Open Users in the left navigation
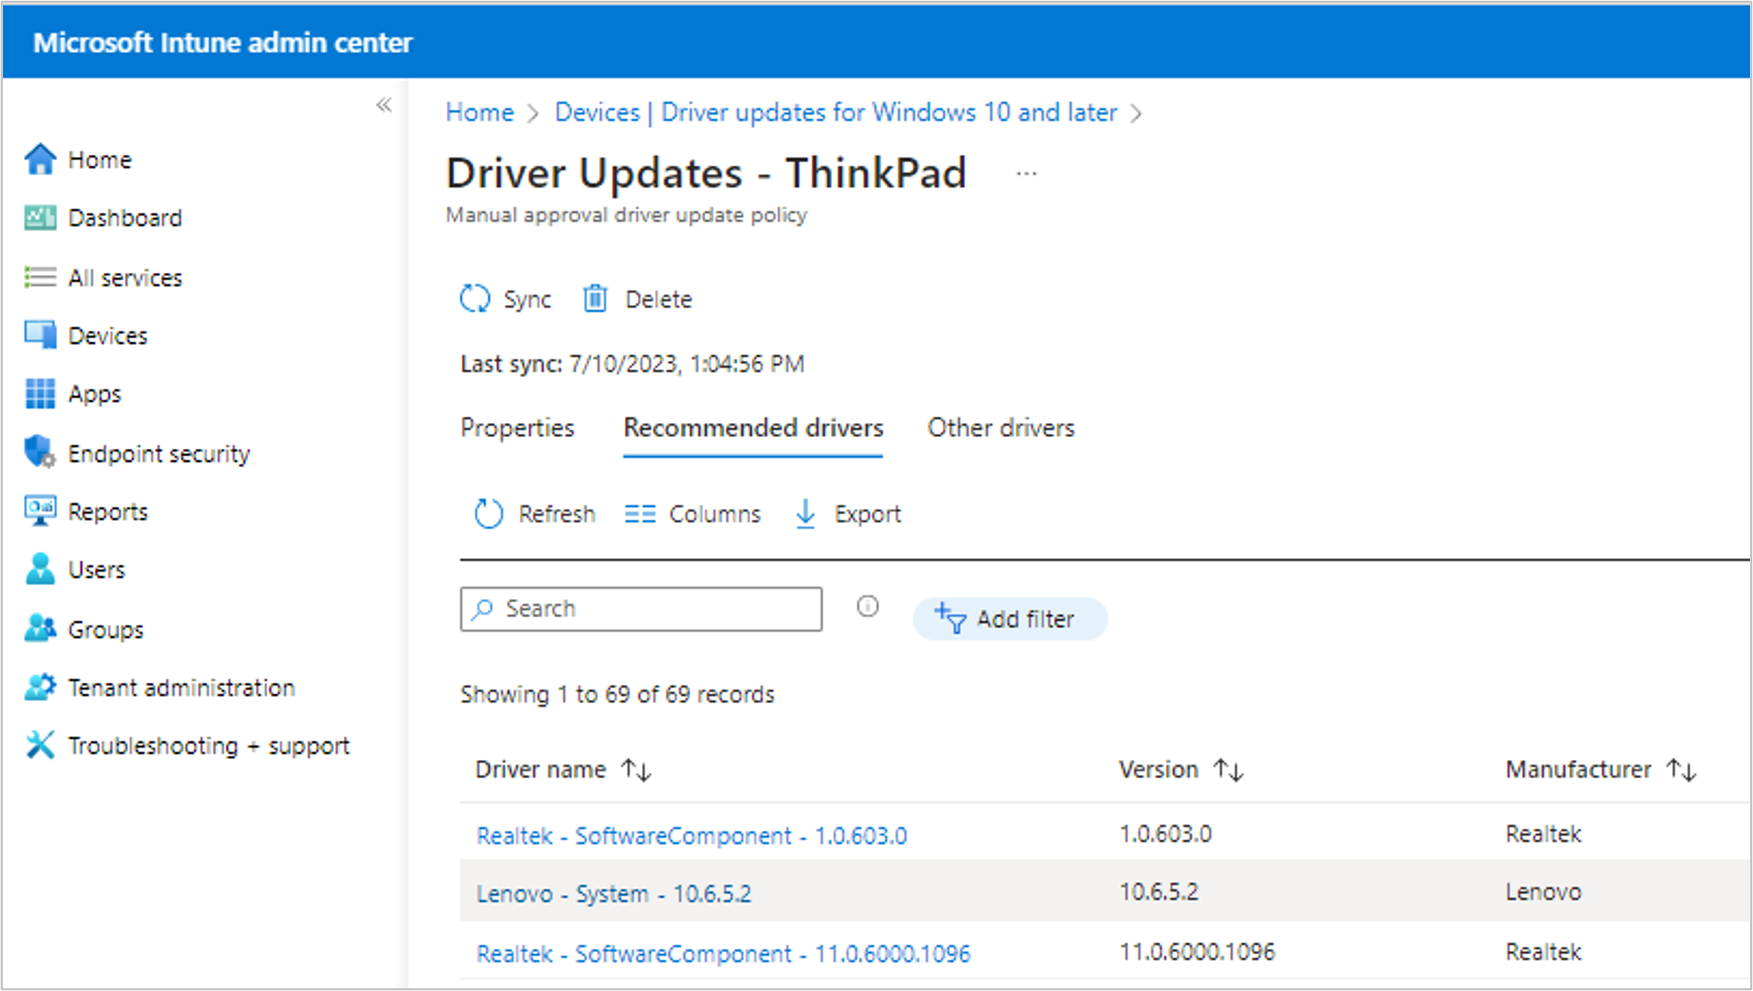1753x991 pixels. 97,570
